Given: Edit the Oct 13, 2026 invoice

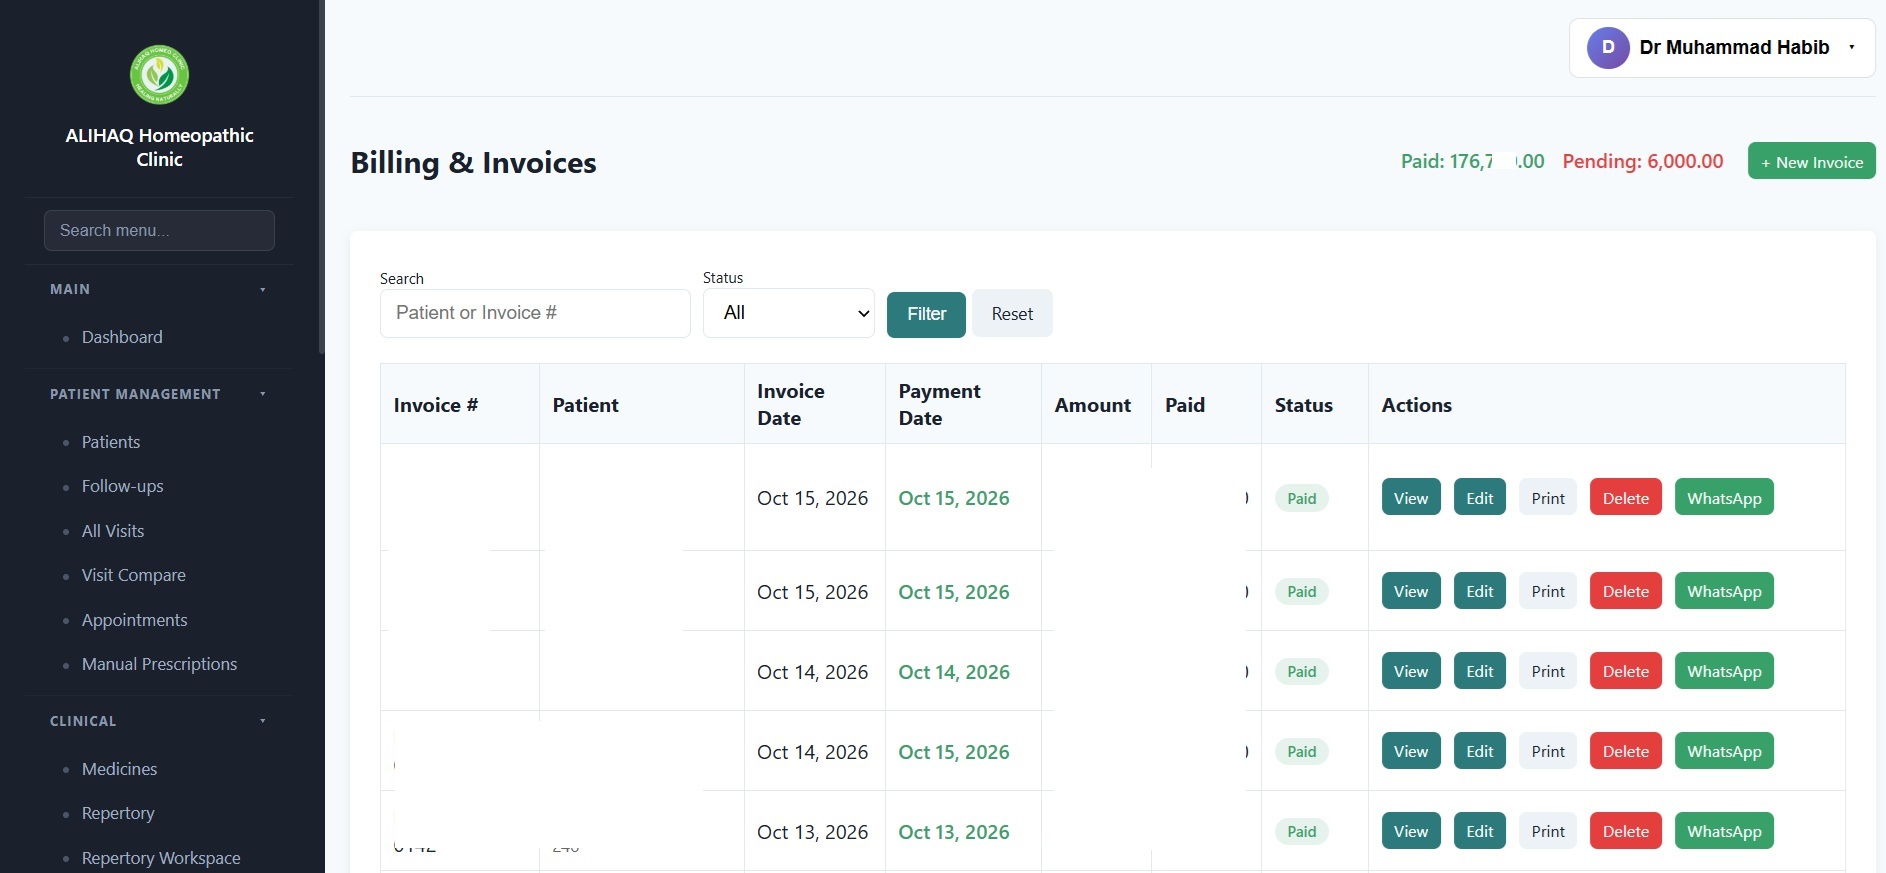Looking at the screenshot, I should 1479,831.
